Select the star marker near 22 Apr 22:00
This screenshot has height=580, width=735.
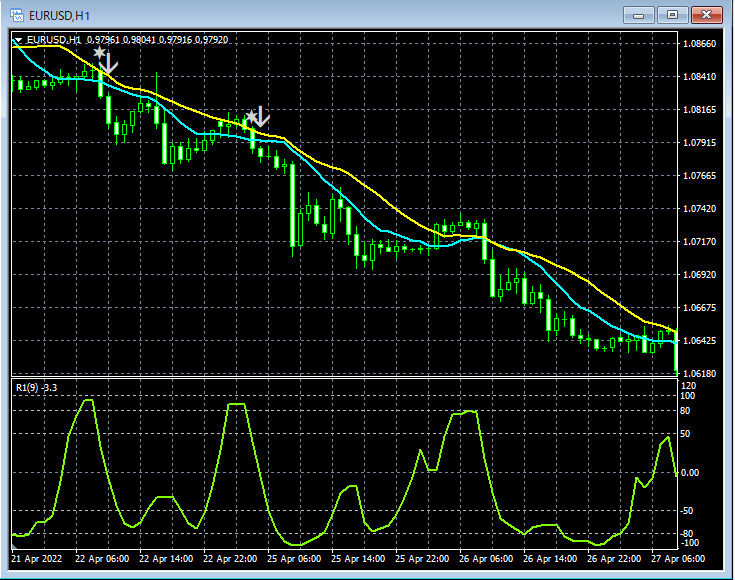251,115
